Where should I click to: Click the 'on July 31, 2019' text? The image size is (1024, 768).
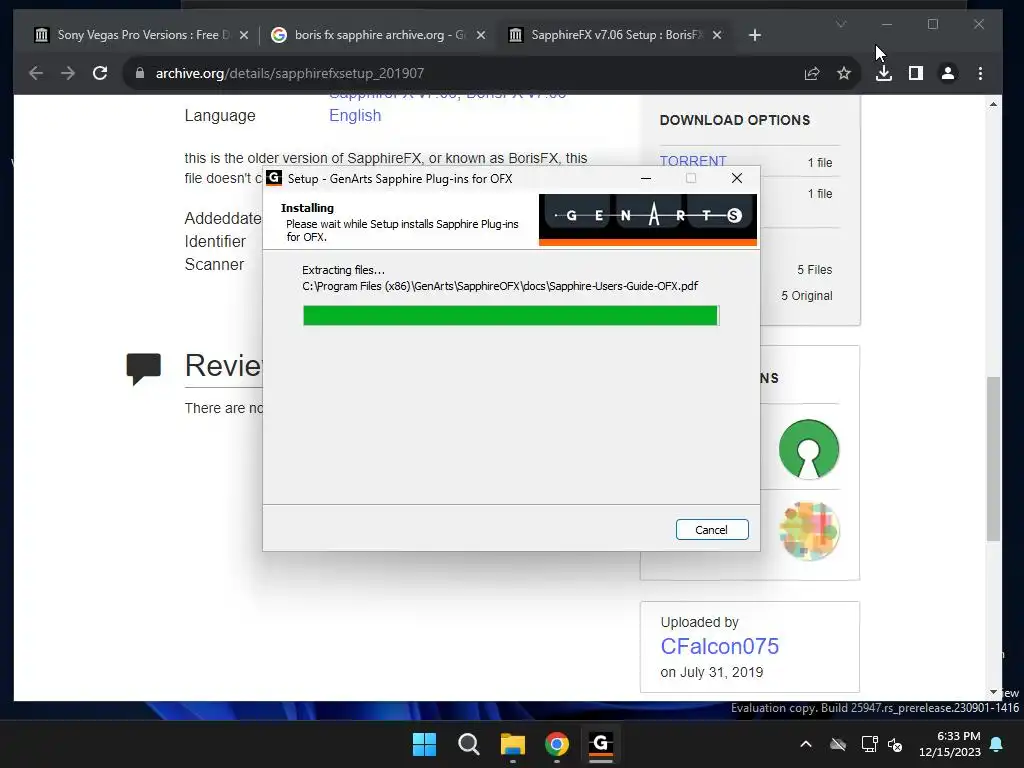(x=712, y=672)
